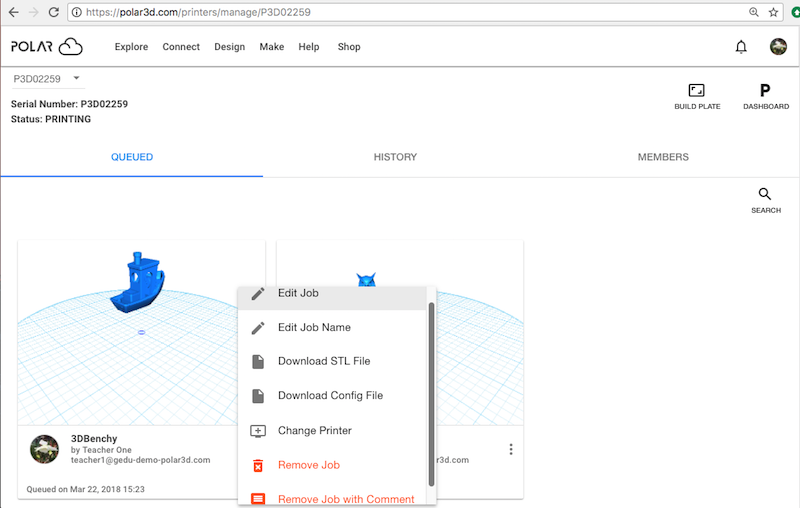Reload the page with refresh icon
Viewport: 800px width, 508px height.
click(x=54, y=12)
